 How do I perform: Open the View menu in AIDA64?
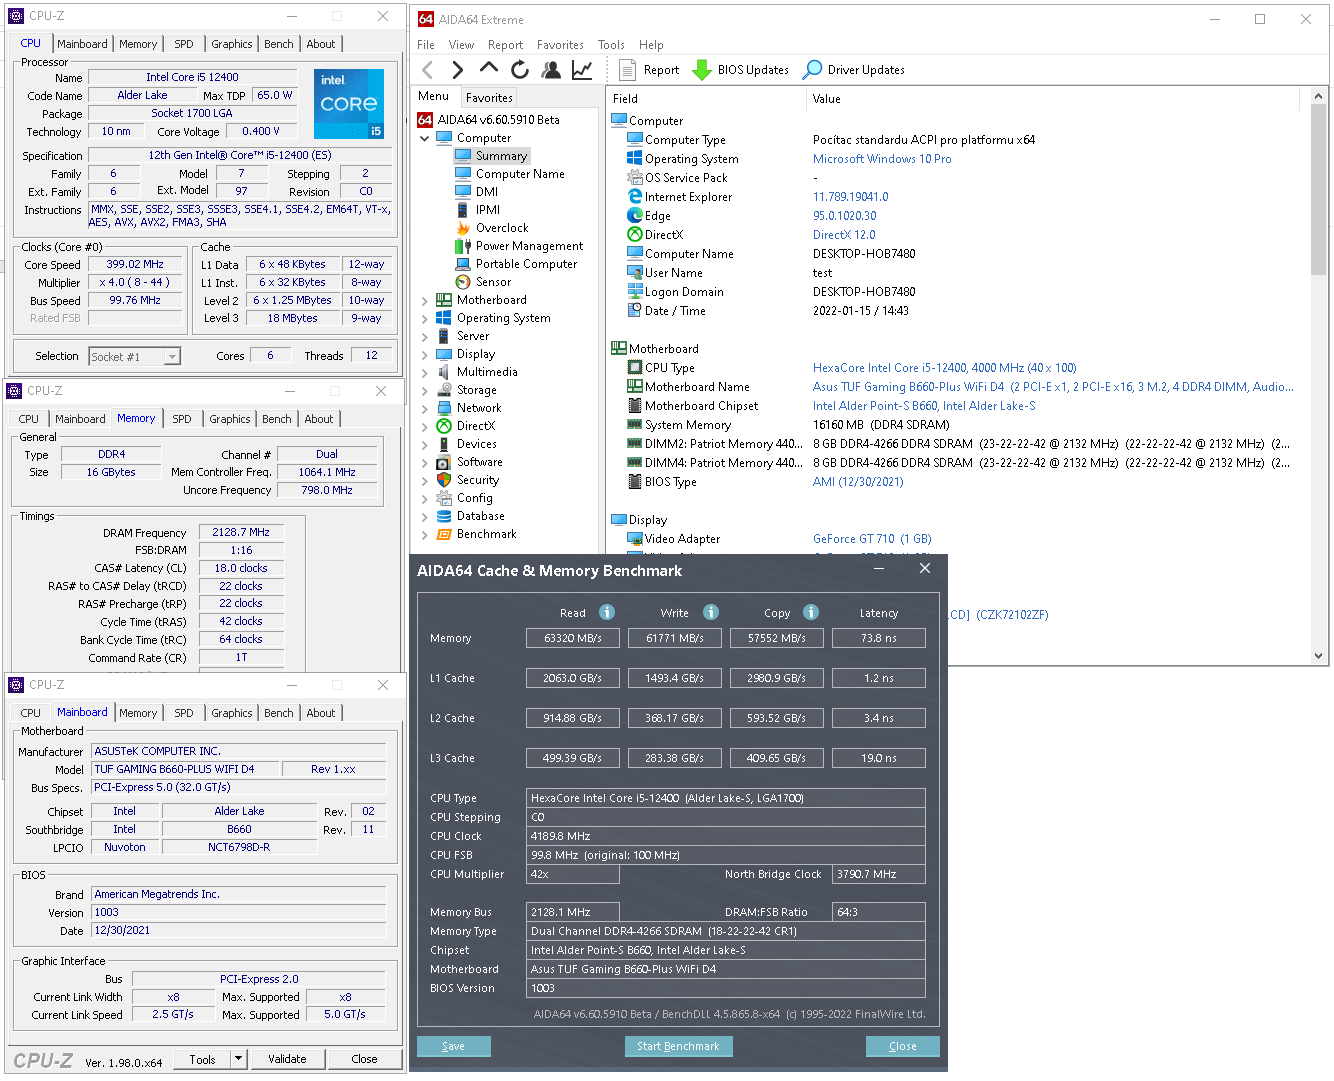(461, 45)
